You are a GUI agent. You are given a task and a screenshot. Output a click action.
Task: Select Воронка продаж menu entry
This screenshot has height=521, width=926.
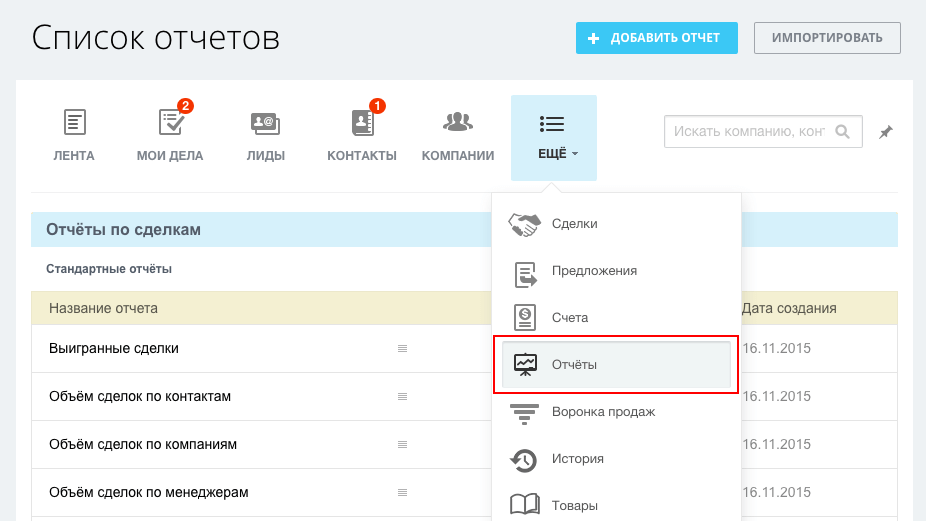point(604,412)
